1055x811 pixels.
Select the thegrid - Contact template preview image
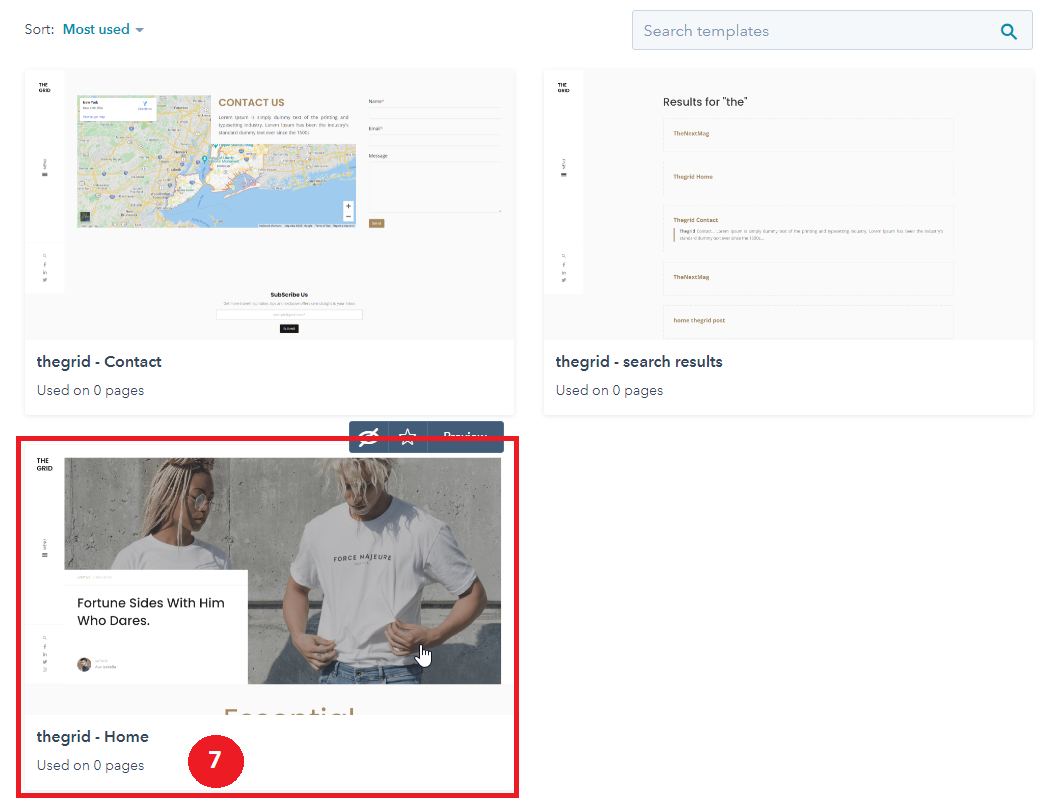tap(269, 204)
